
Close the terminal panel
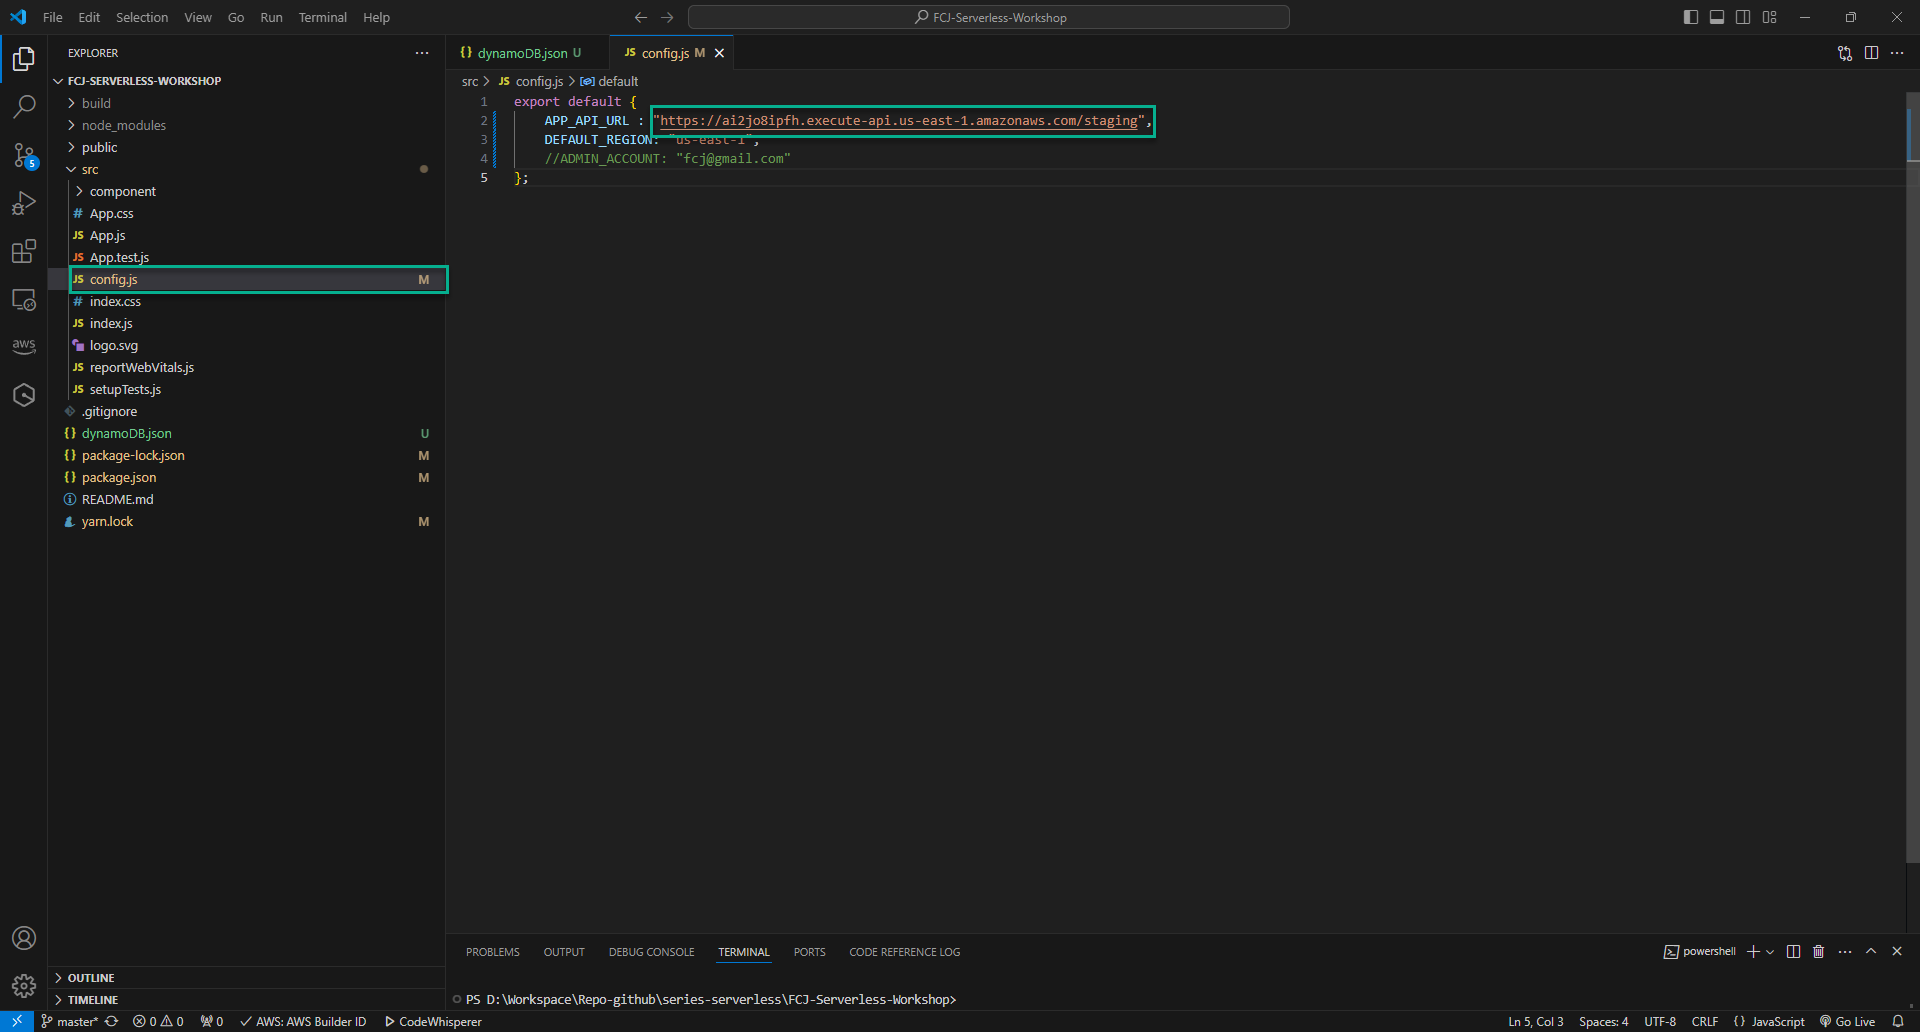pos(1897,951)
